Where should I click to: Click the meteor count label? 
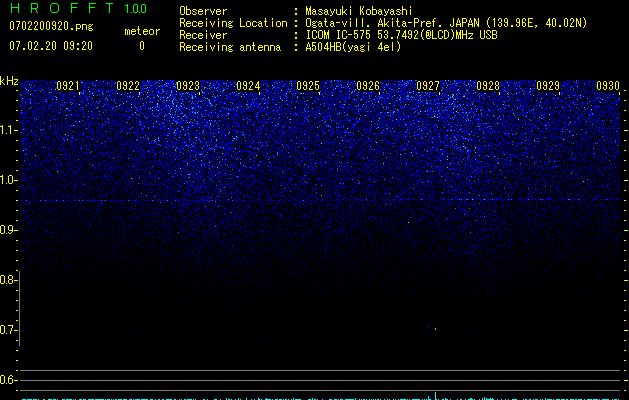(x=142, y=31)
